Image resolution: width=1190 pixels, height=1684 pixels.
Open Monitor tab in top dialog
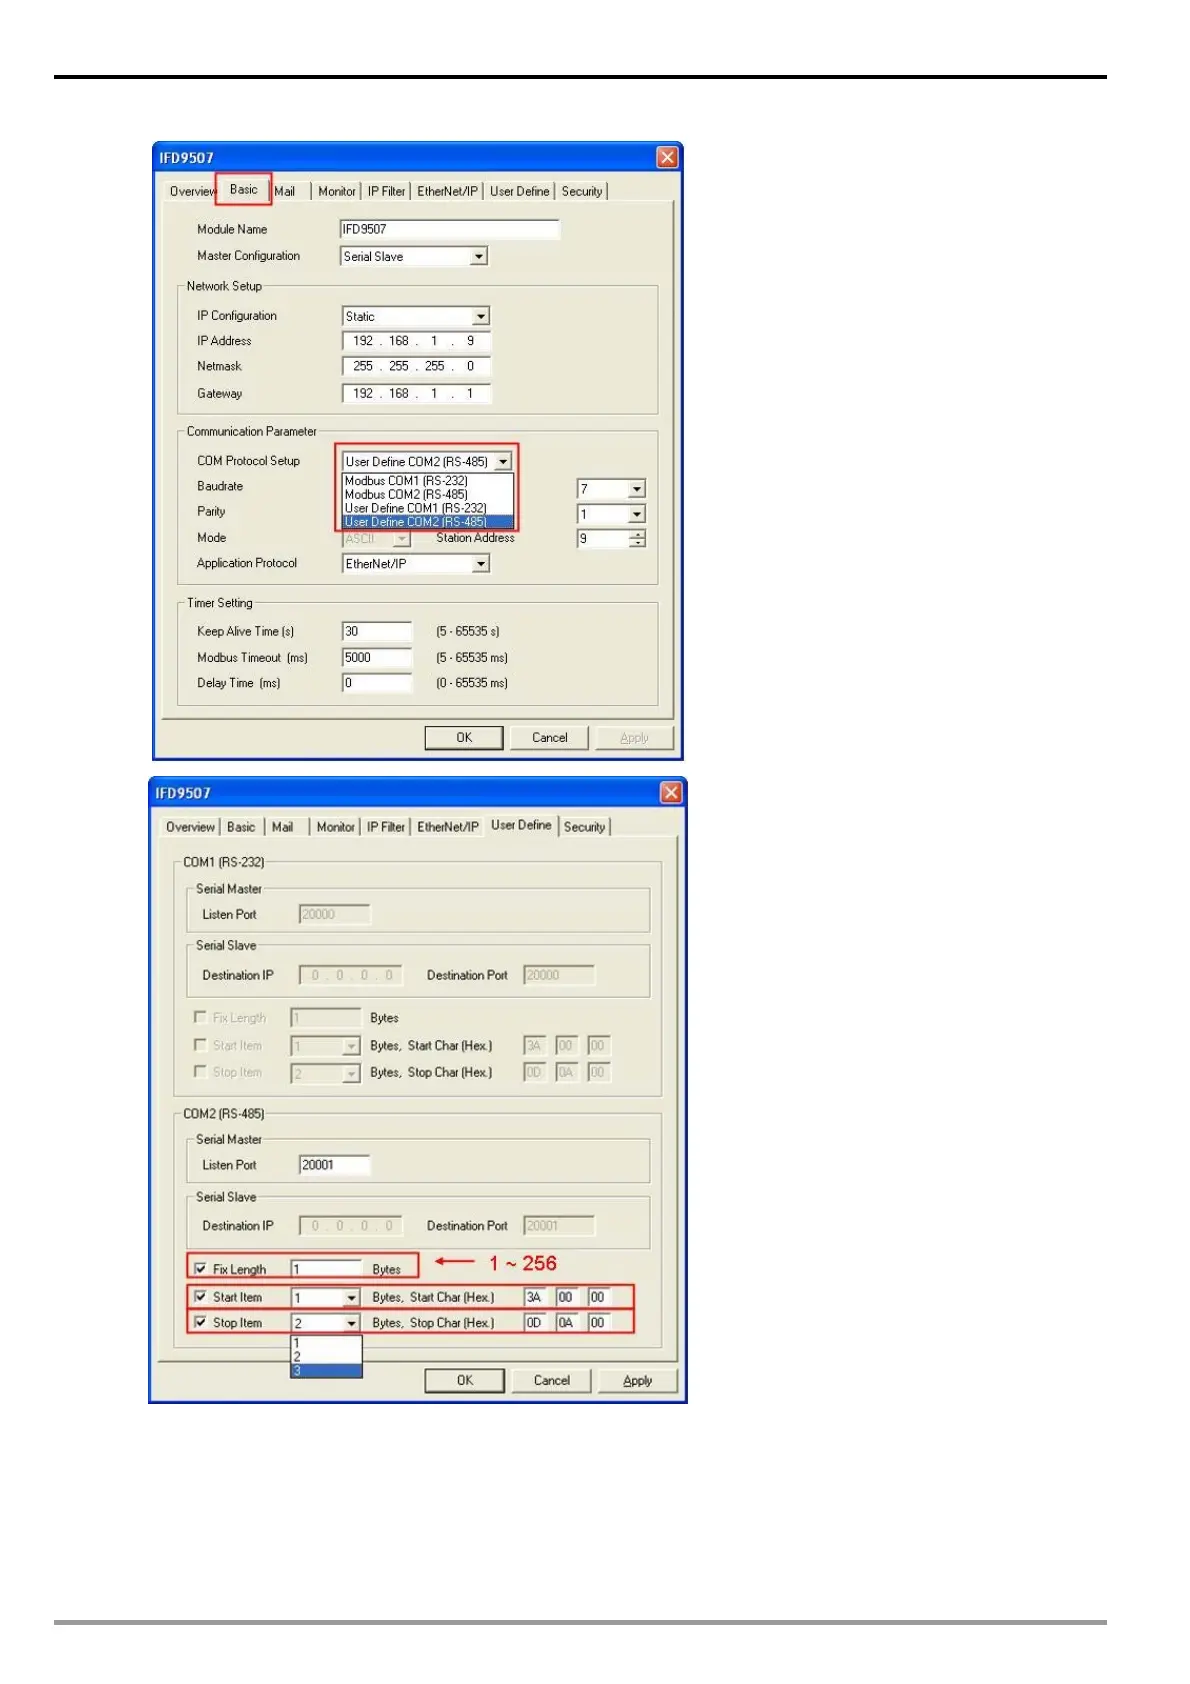(x=337, y=191)
